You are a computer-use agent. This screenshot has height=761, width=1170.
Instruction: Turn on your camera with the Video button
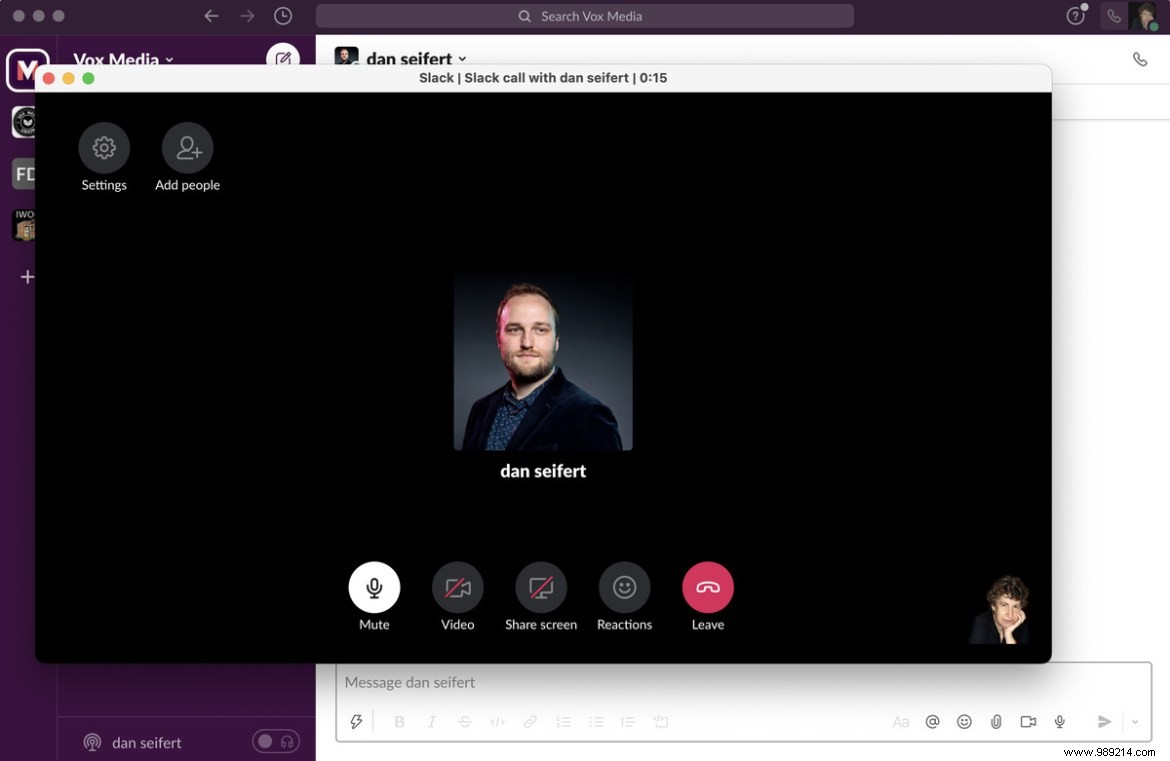(x=457, y=587)
